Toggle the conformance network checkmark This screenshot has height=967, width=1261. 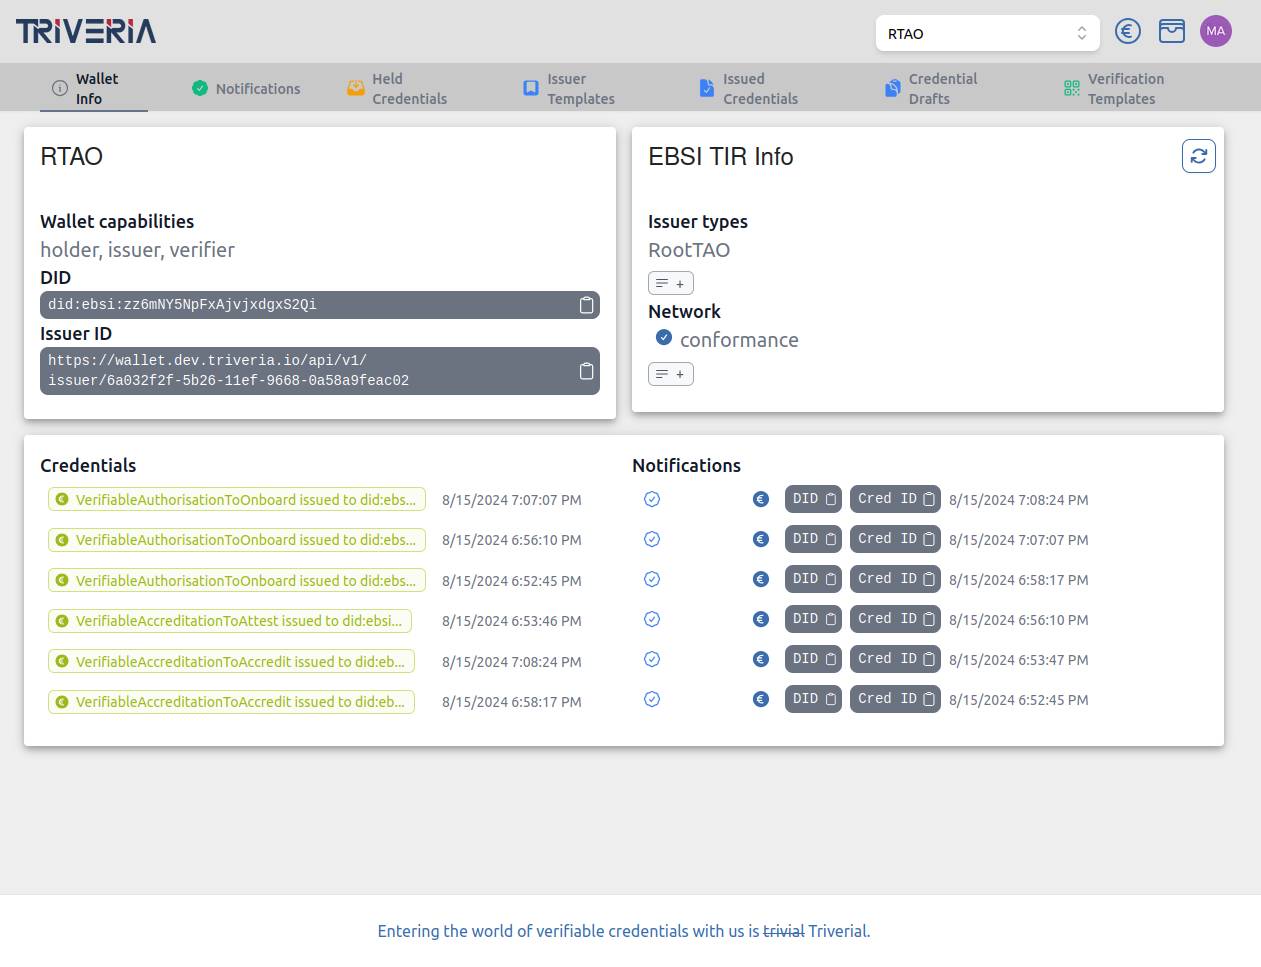coord(664,338)
